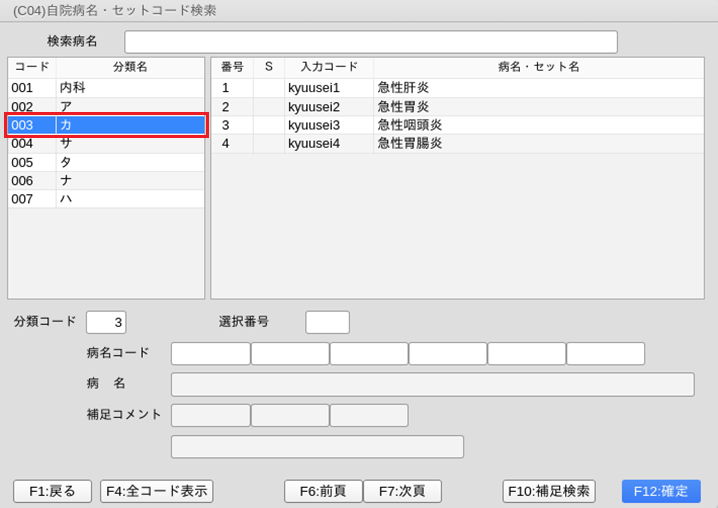Click the 分類コード input field
The height and width of the screenshot is (508, 718).
point(106,322)
